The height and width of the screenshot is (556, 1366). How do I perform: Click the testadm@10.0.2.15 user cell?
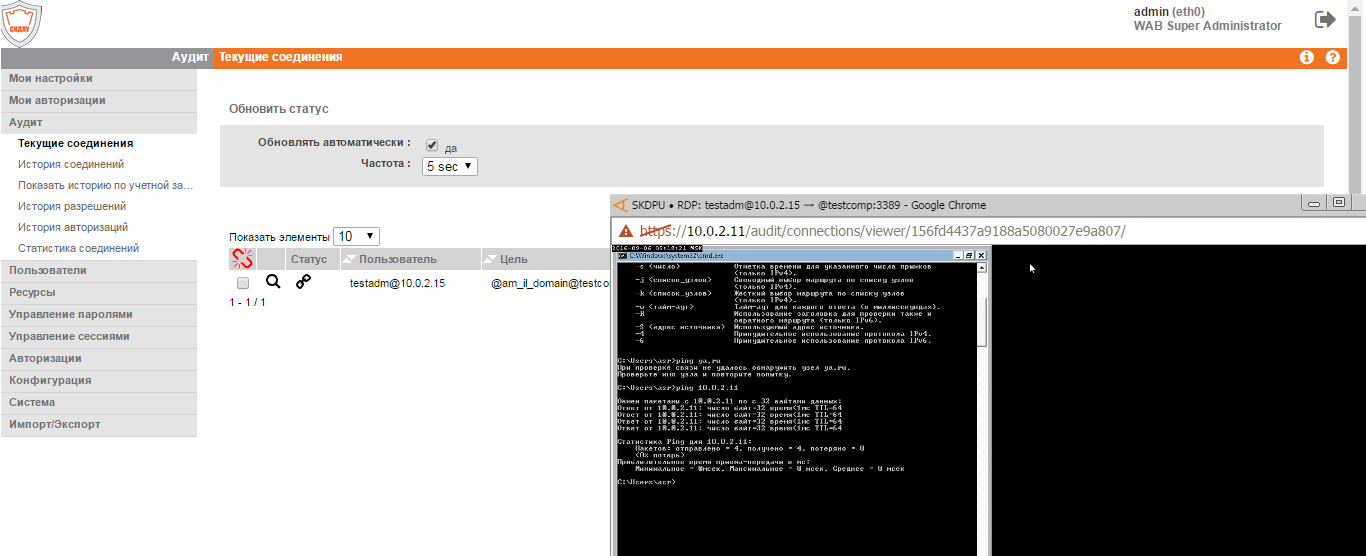click(x=397, y=283)
